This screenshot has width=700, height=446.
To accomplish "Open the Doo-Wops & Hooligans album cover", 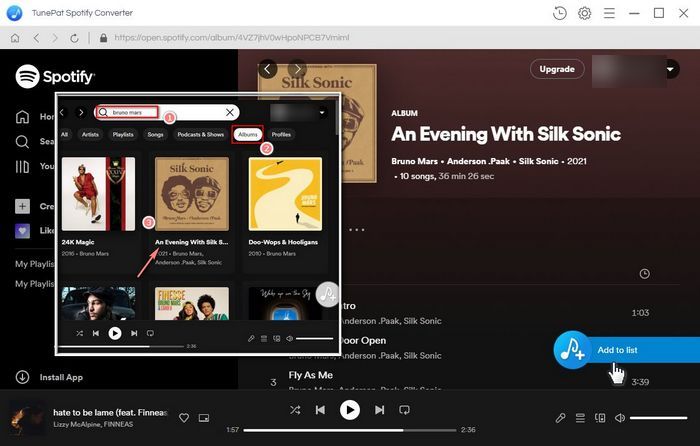I will [285, 194].
